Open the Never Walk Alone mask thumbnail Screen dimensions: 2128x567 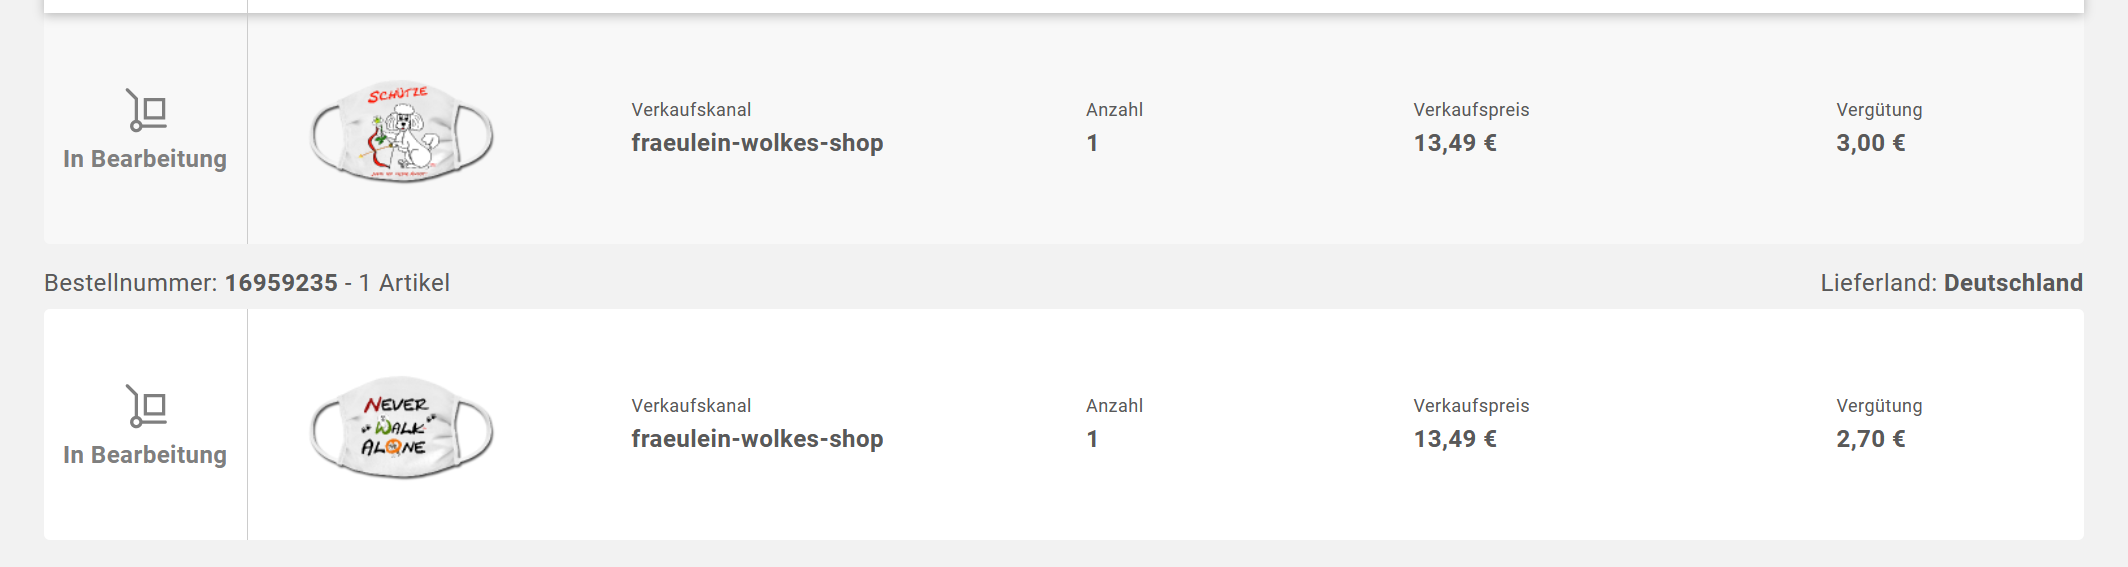click(402, 428)
